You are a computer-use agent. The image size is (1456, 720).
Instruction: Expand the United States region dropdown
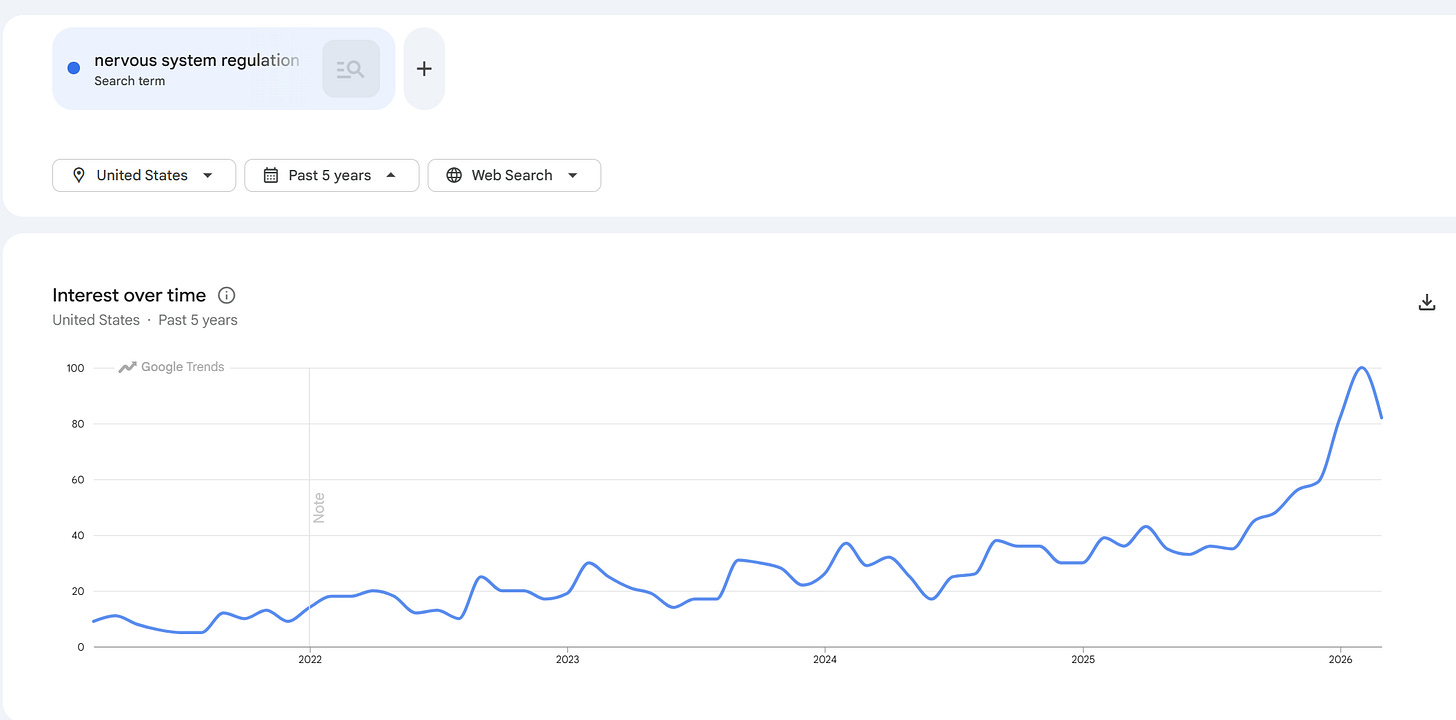point(144,175)
